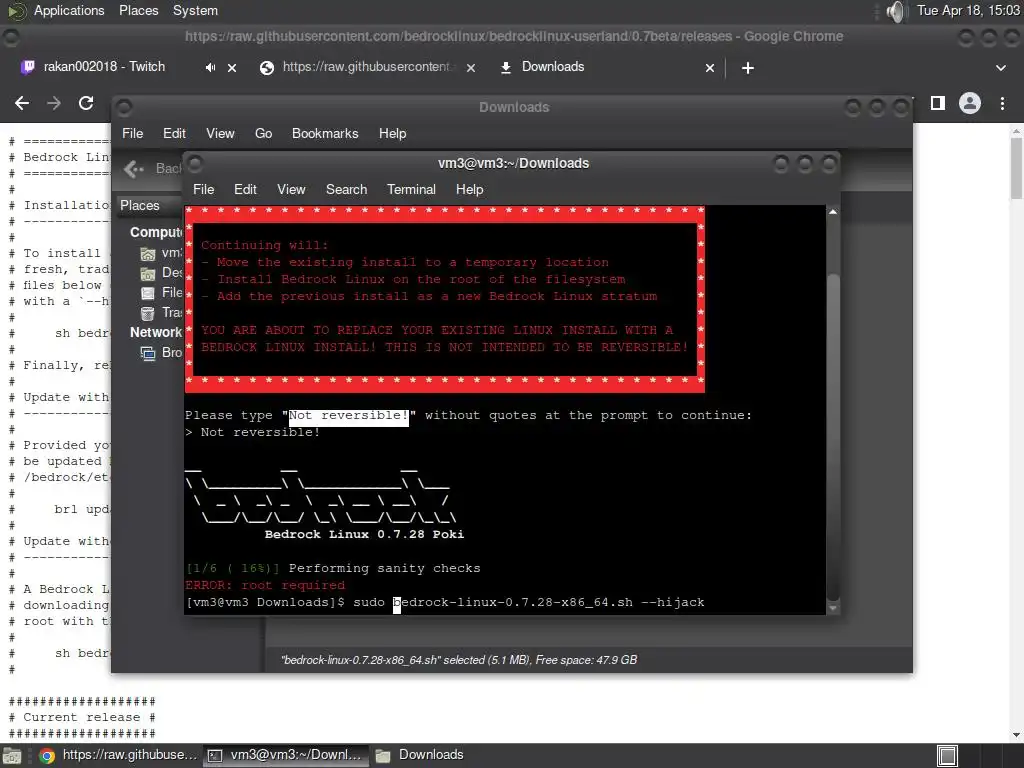Open the System menu in top panel
Image resolution: width=1024 pixels, height=768 pixels.
pos(195,10)
